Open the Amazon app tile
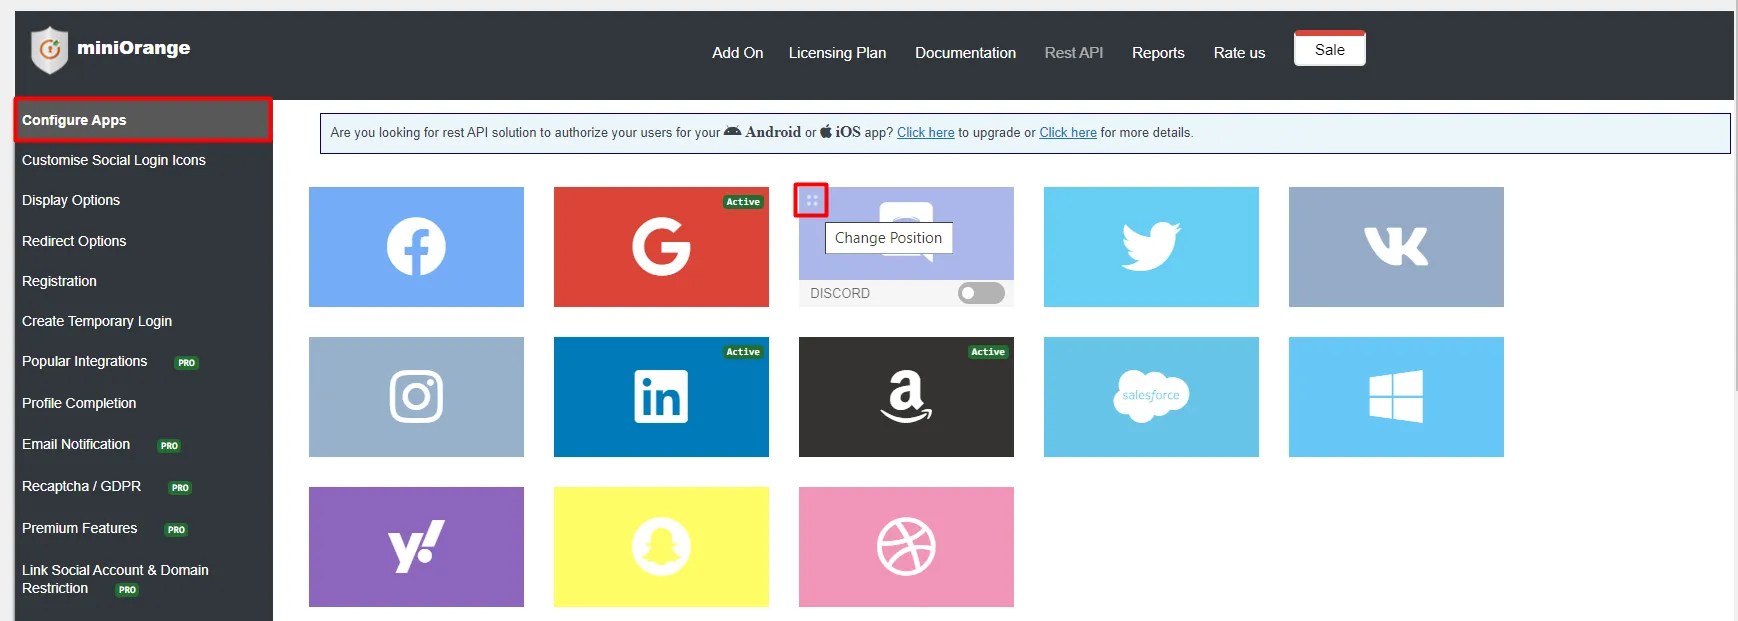Image resolution: width=1738 pixels, height=621 pixels. [x=906, y=397]
